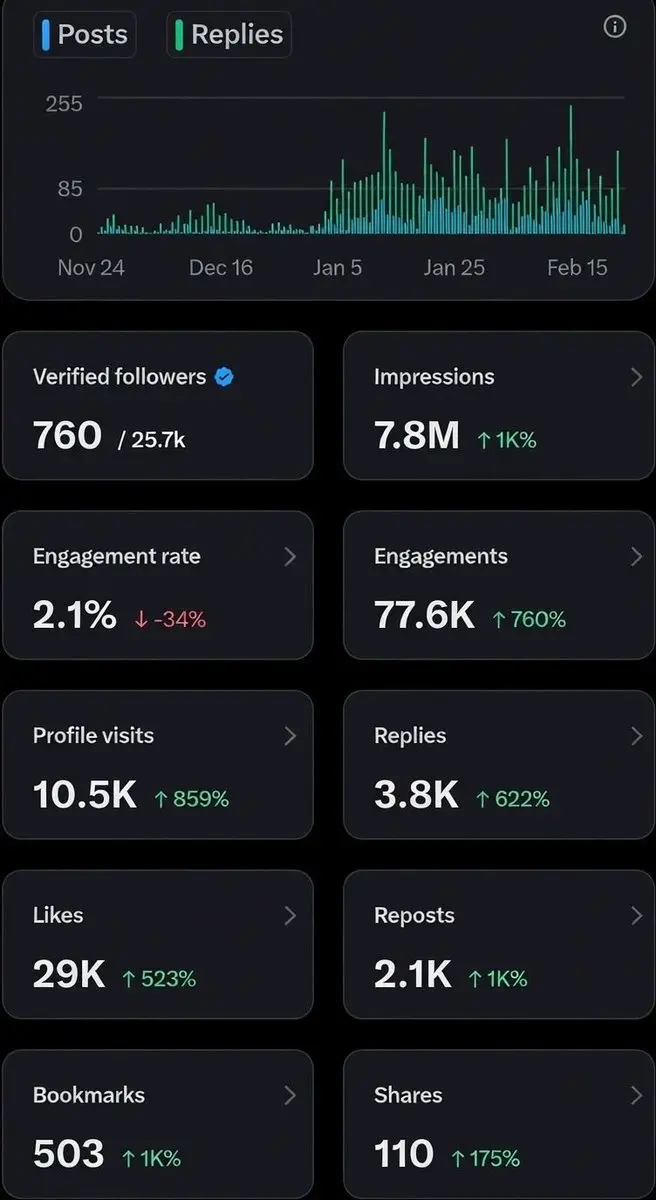
Task: Open Likes card chevron arrow
Action: click(x=290, y=915)
